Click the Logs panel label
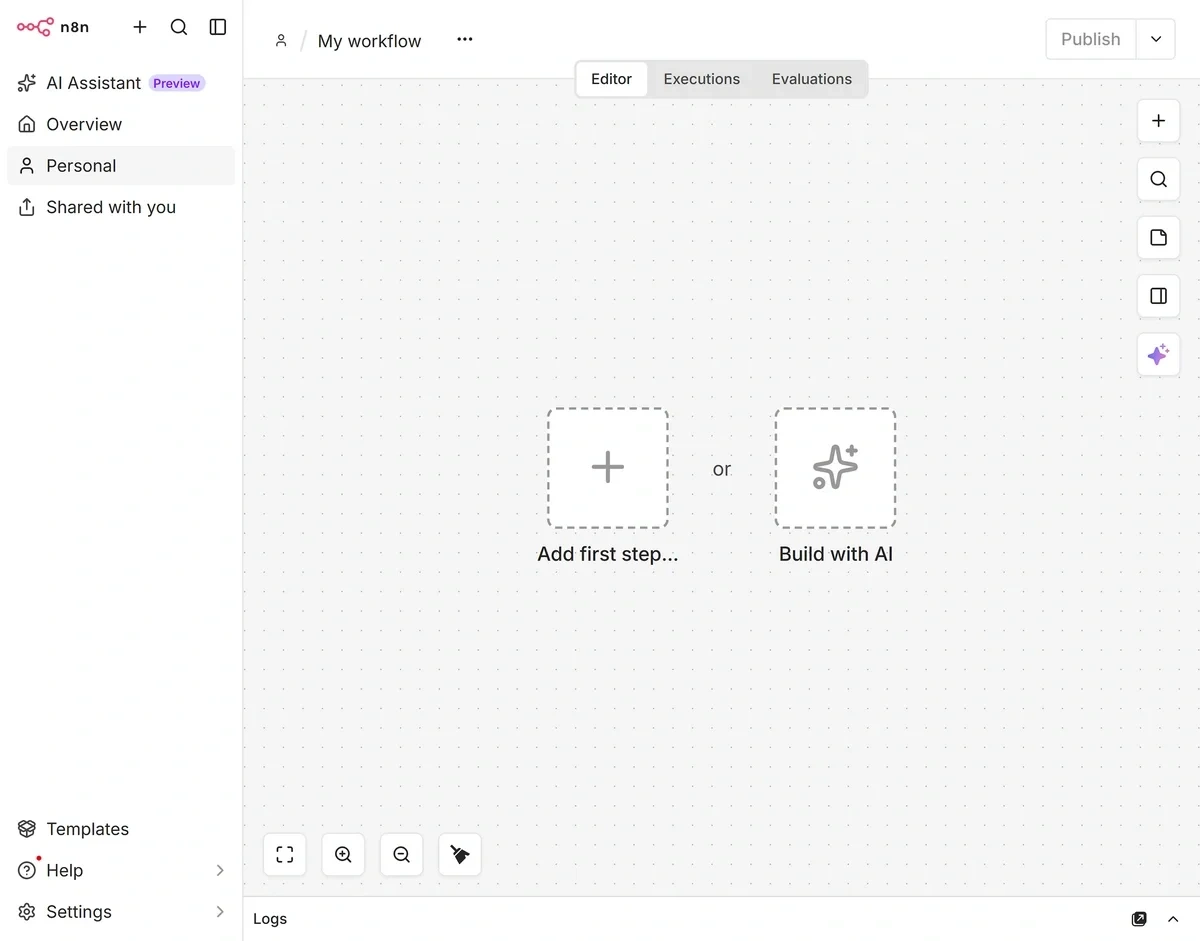This screenshot has width=1200, height=941. pos(270,919)
